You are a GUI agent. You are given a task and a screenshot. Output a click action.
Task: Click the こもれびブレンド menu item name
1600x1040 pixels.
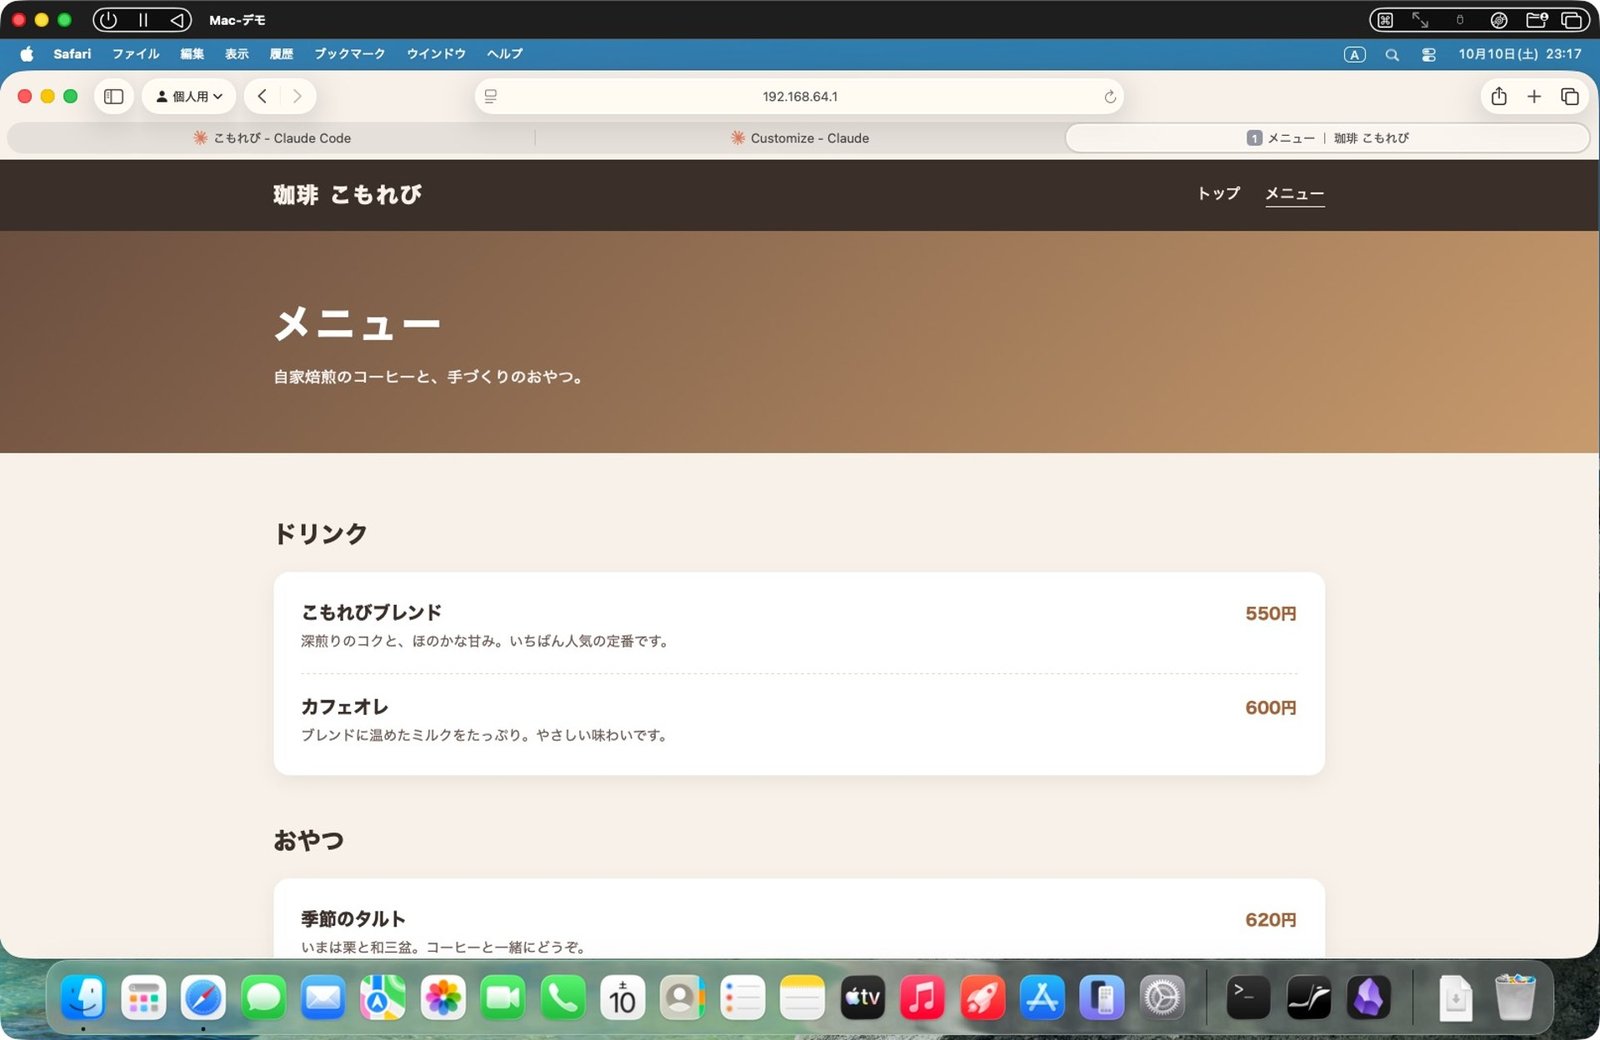[372, 612]
